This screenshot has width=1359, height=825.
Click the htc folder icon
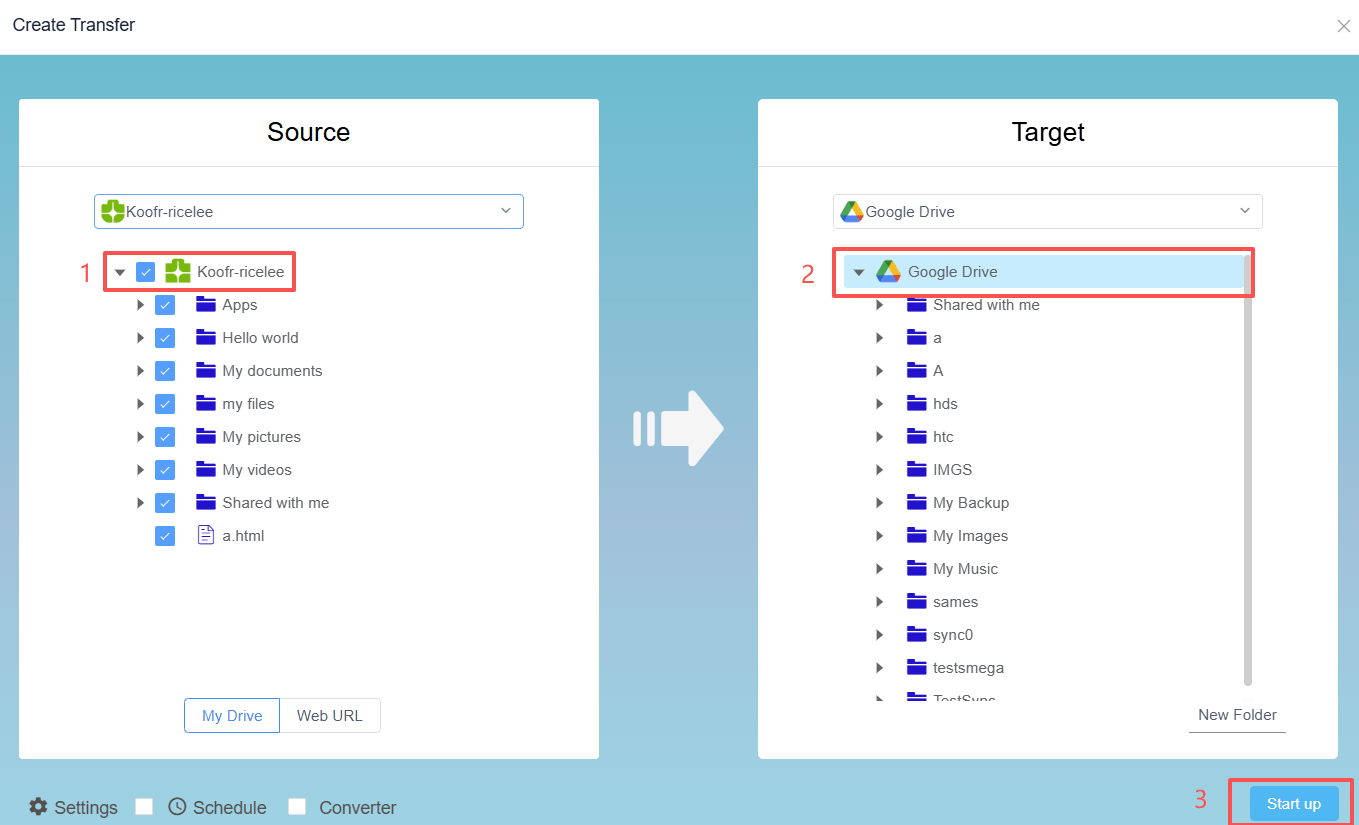click(917, 436)
